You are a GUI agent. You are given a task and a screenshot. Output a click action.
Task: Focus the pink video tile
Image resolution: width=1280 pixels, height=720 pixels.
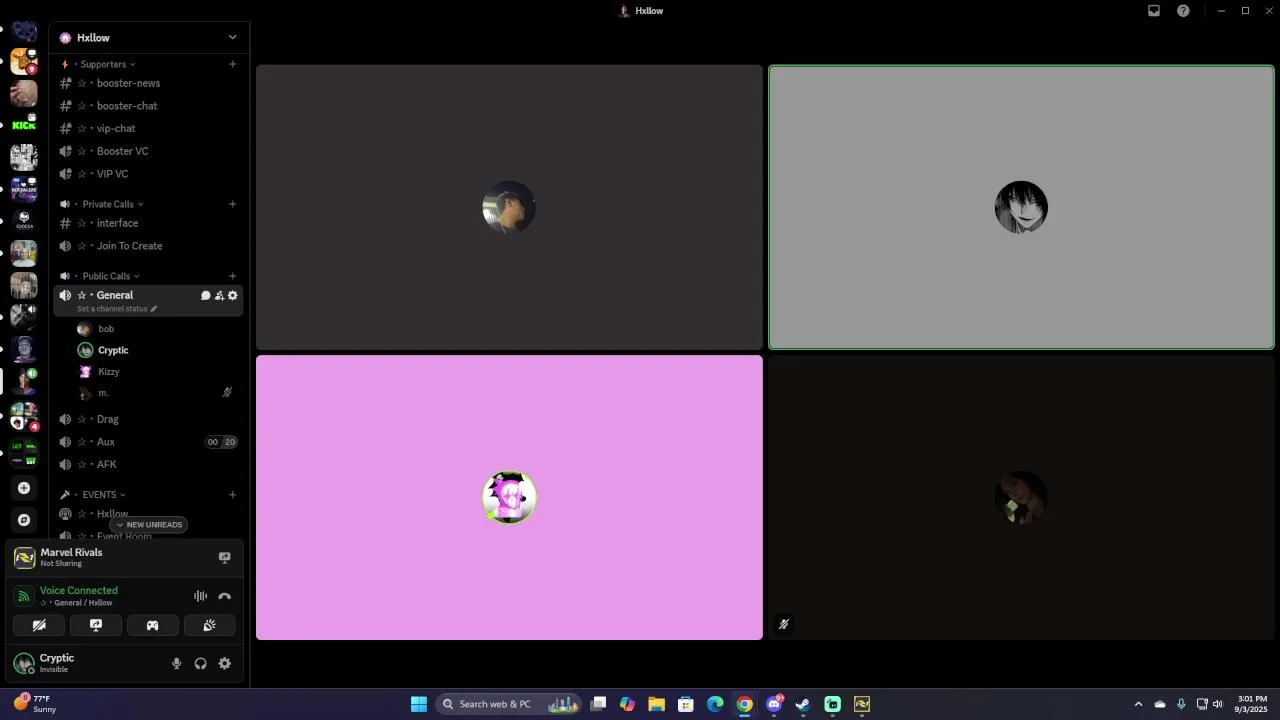(x=509, y=497)
